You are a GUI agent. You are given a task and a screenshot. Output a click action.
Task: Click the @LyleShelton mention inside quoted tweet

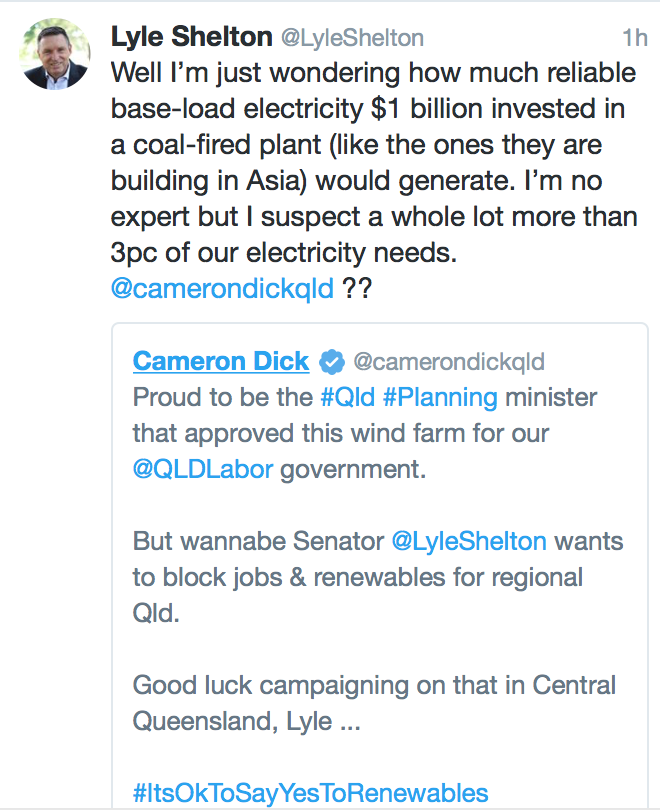pos(469,541)
